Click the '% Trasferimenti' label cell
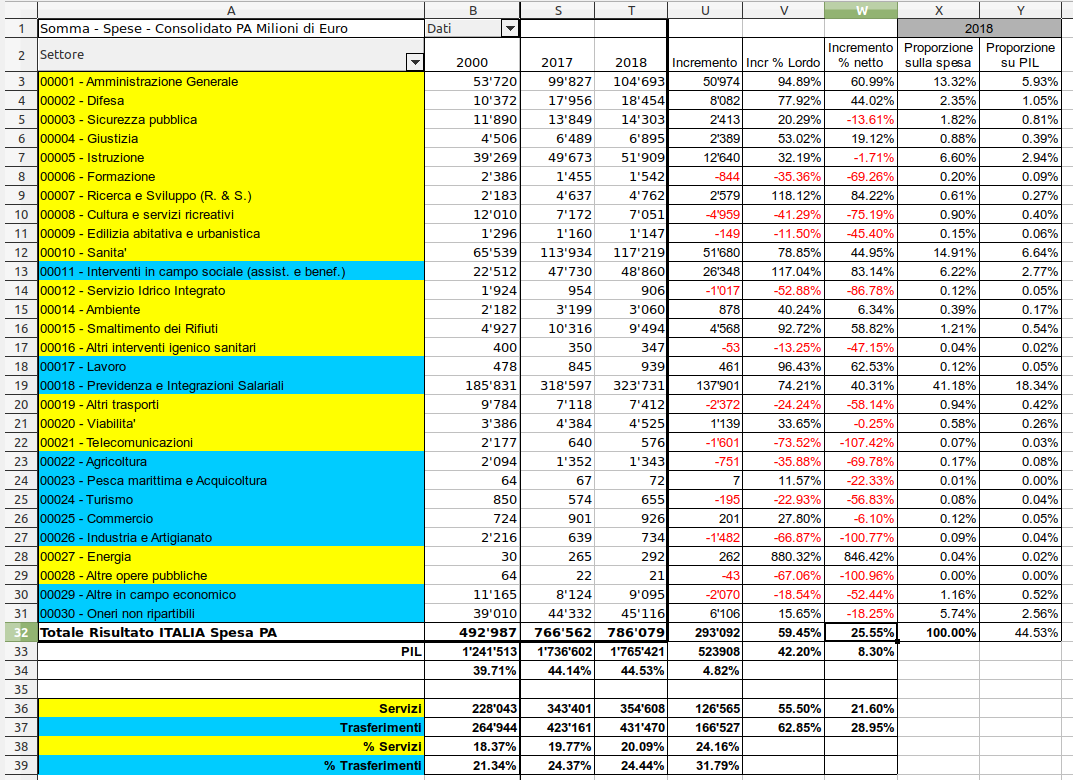Screen dimensions: 1073x780 coord(231,766)
